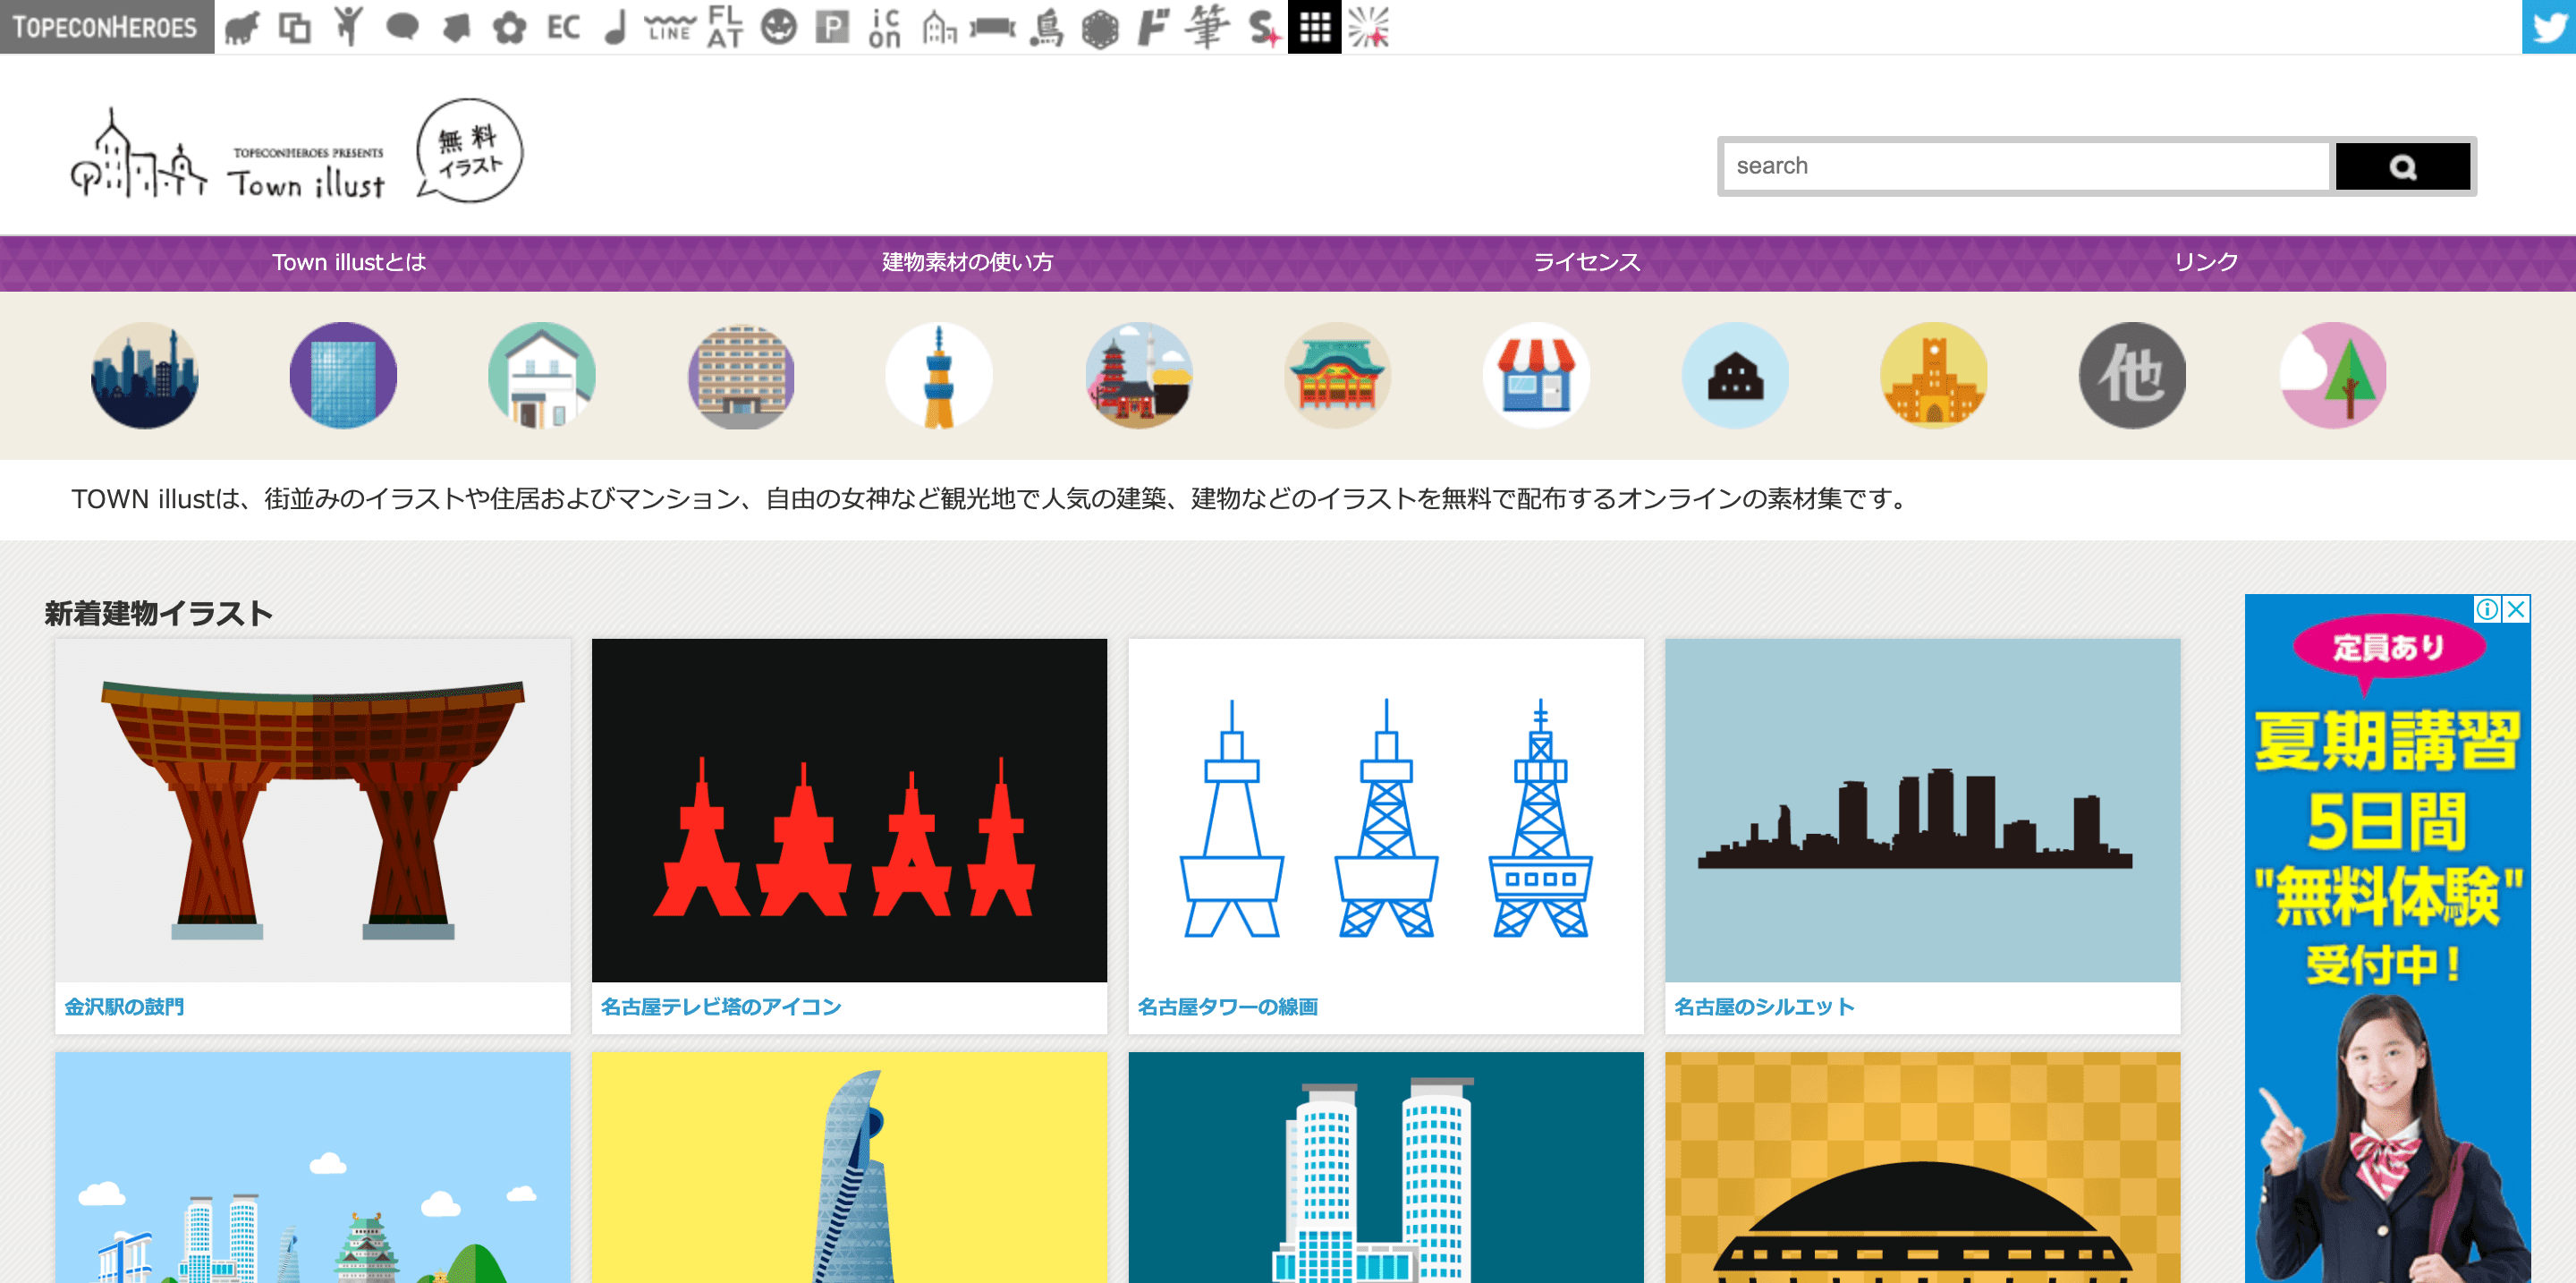Viewport: 2576px width, 1283px height.
Task: Click the flower icon in the top bar
Action: 509,27
